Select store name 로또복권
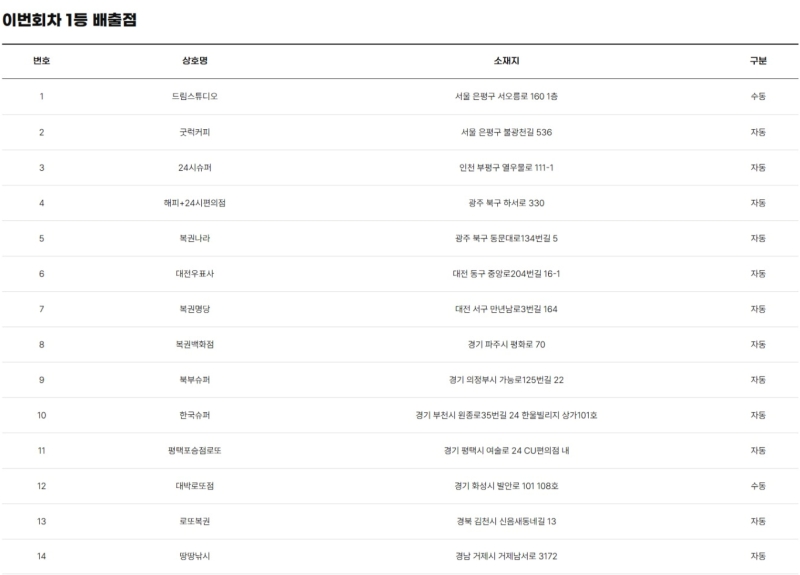Image resolution: width=800 pixels, height=575 pixels. coord(195,521)
